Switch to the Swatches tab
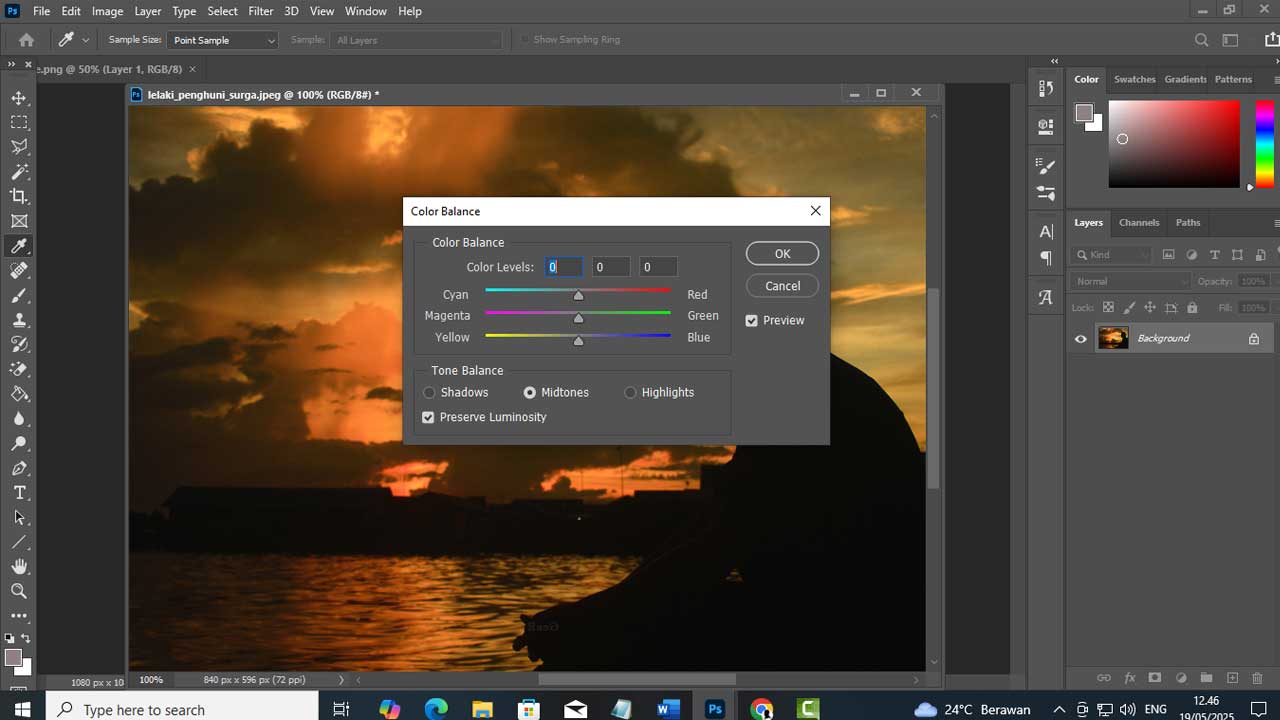Screen dimensions: 1280x720 (1134, 79)
